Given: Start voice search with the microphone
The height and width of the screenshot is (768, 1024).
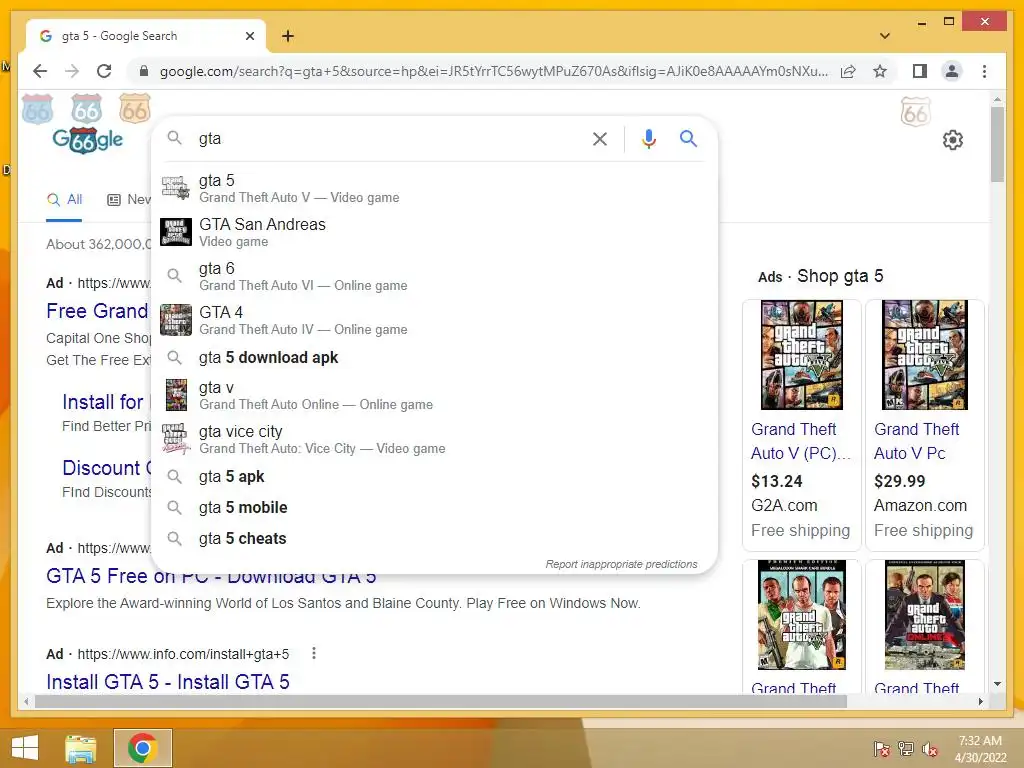Looking at the screenshot, I should (648, 138).
